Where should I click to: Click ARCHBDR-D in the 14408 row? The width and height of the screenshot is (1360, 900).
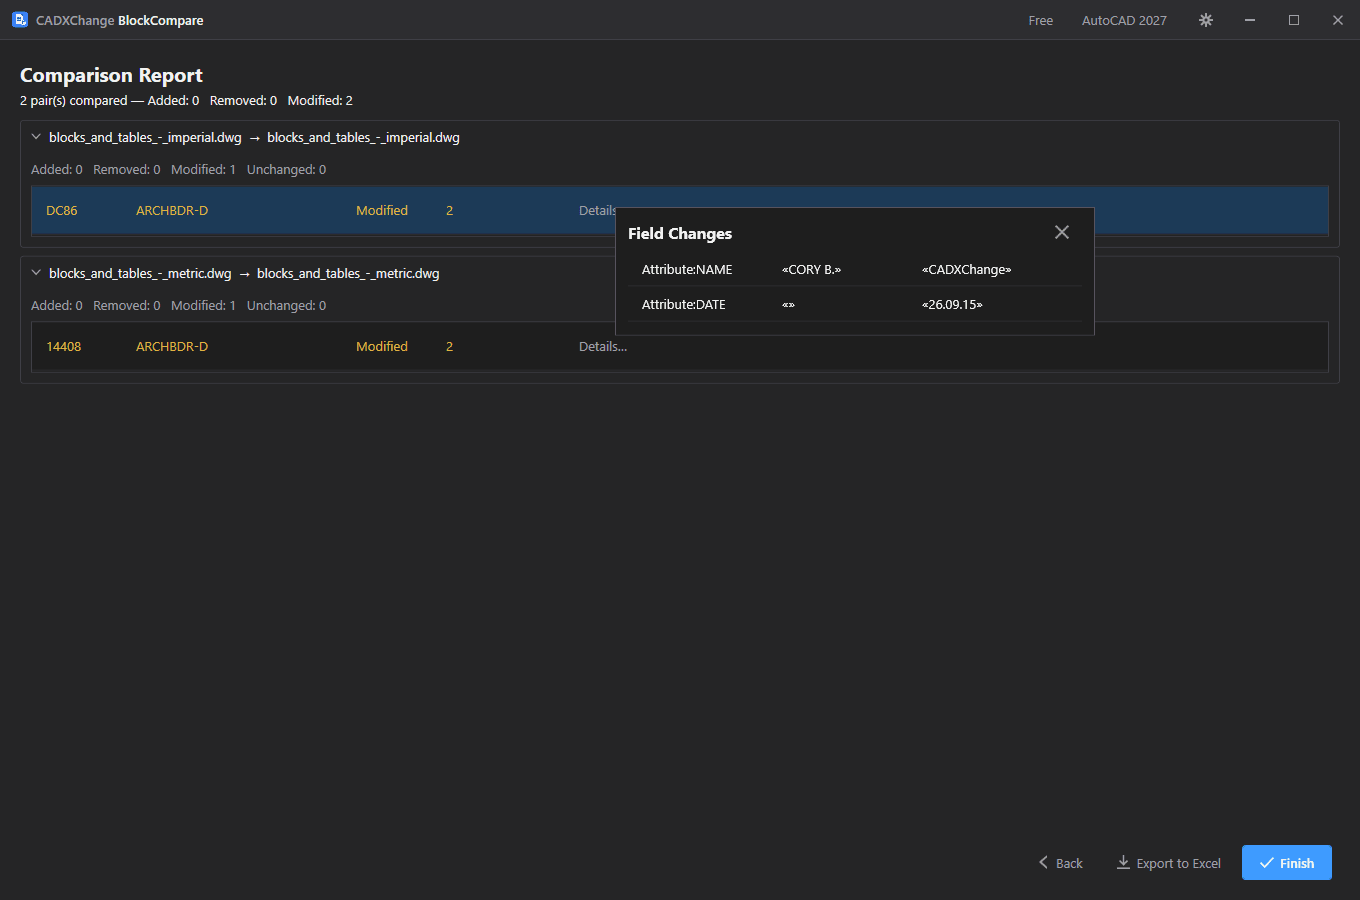(172, 346)
